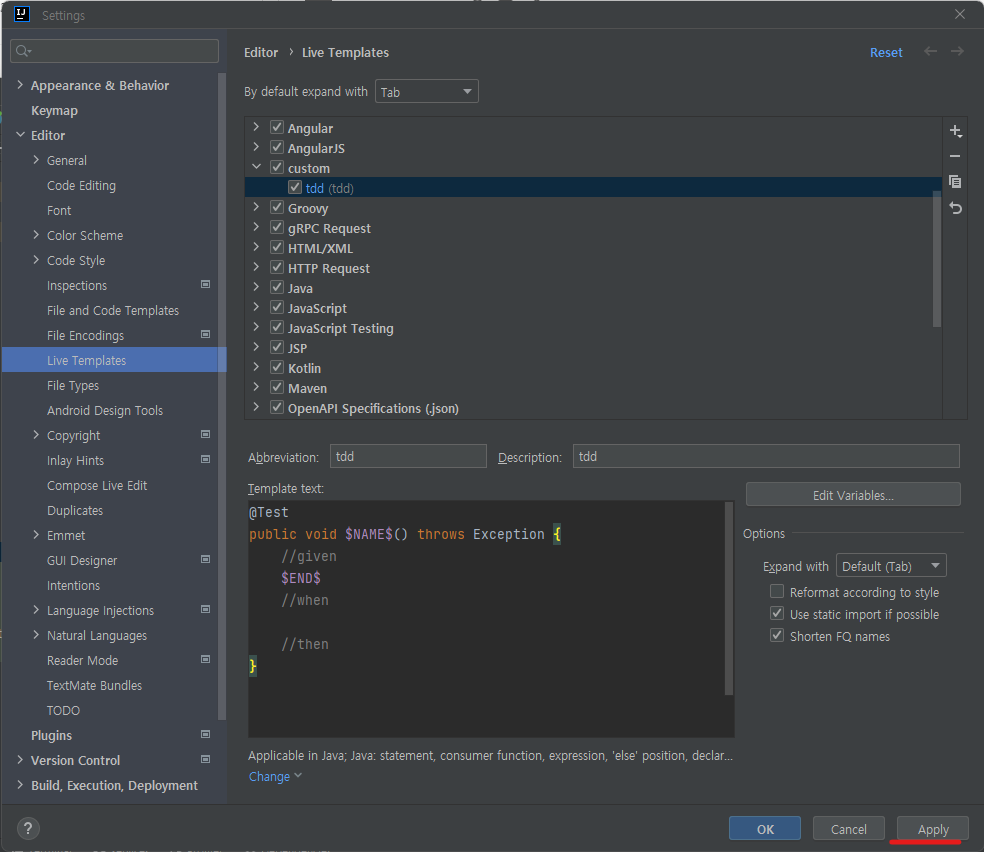Disable Use static import if possible
This screenshot has height=852, width=984.
(777, 614)
